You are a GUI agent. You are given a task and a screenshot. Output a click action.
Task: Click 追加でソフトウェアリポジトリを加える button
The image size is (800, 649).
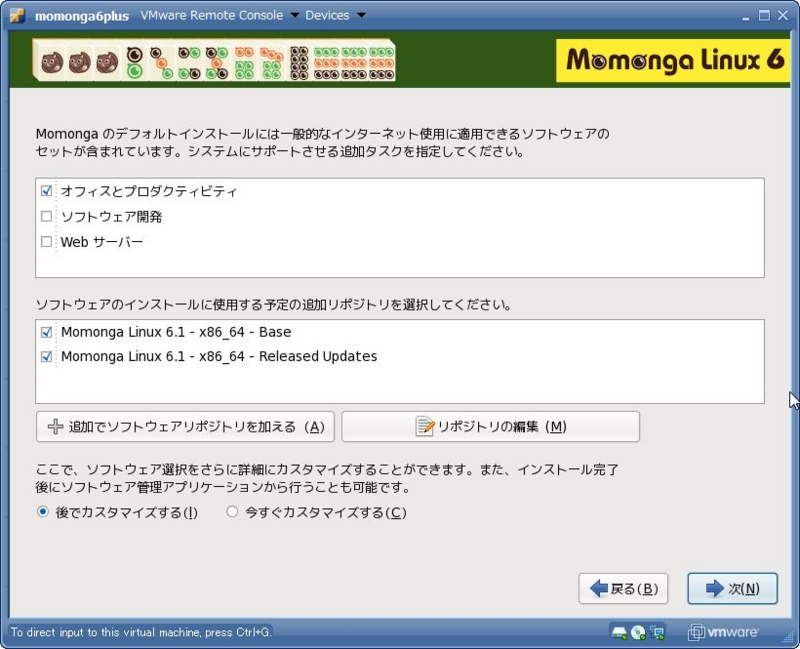point(185,427)
